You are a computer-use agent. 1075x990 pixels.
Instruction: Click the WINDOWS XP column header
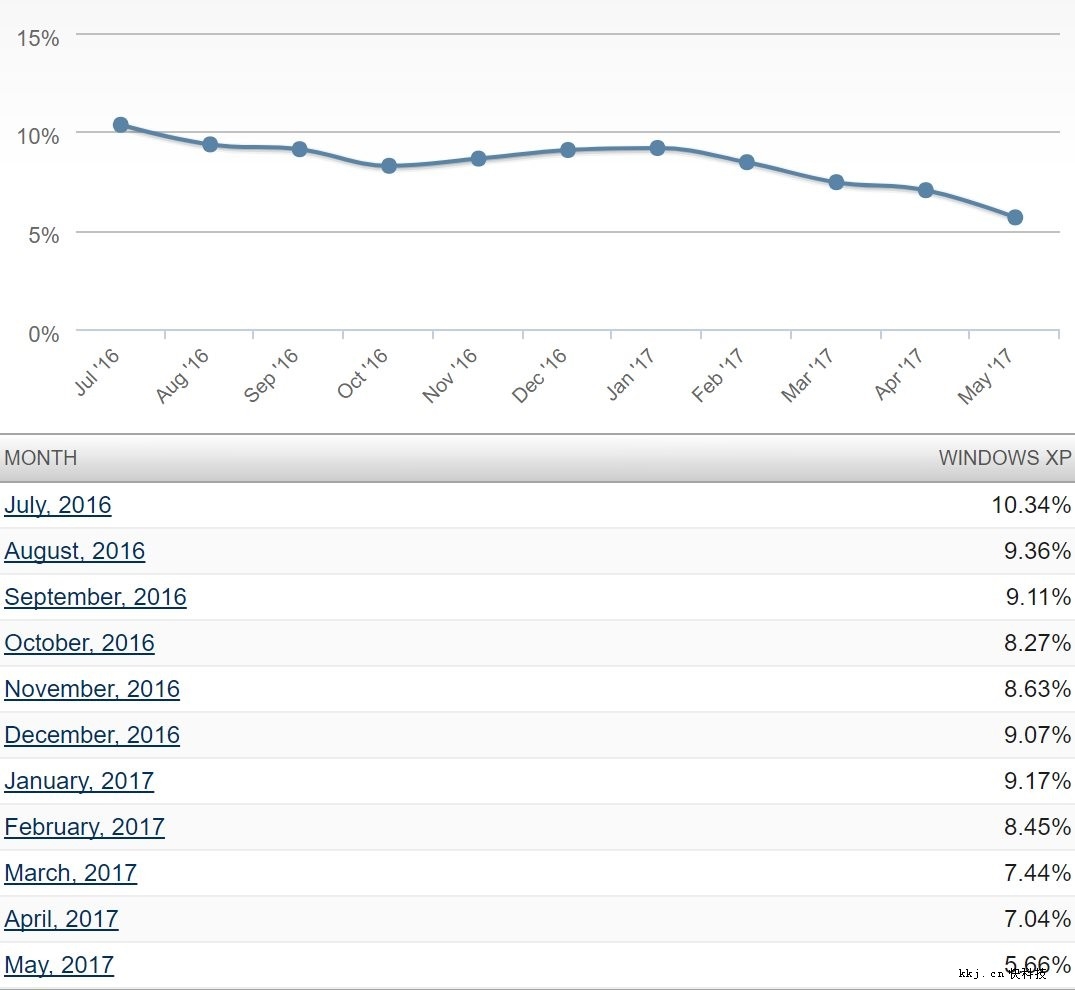(x=1004, y=458)
